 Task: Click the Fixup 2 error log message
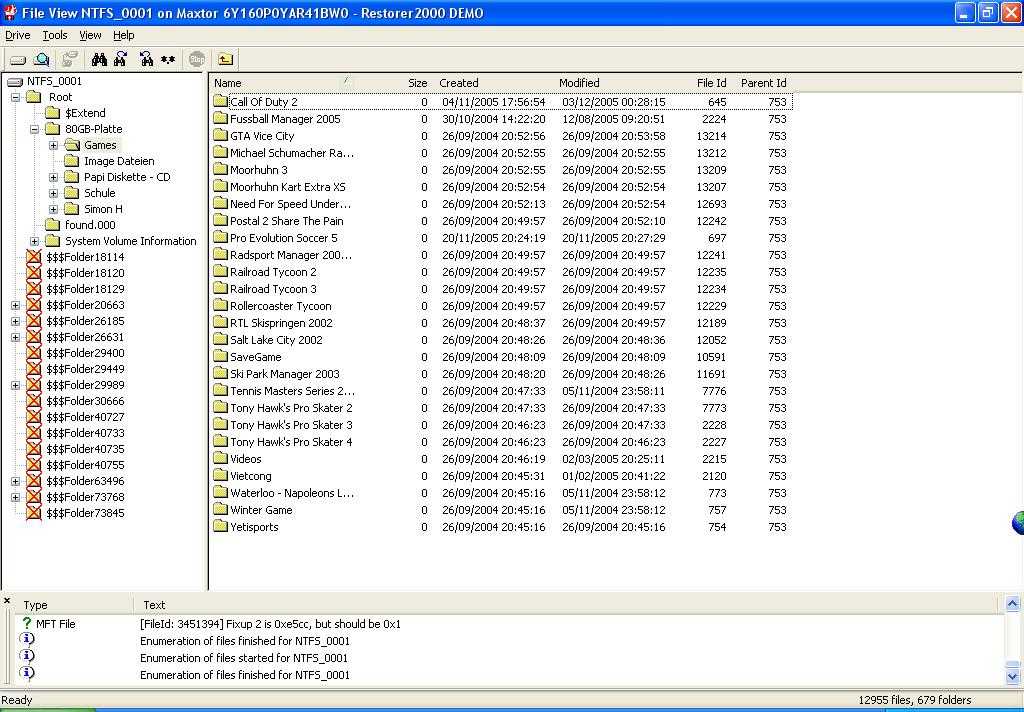[270, 624]
